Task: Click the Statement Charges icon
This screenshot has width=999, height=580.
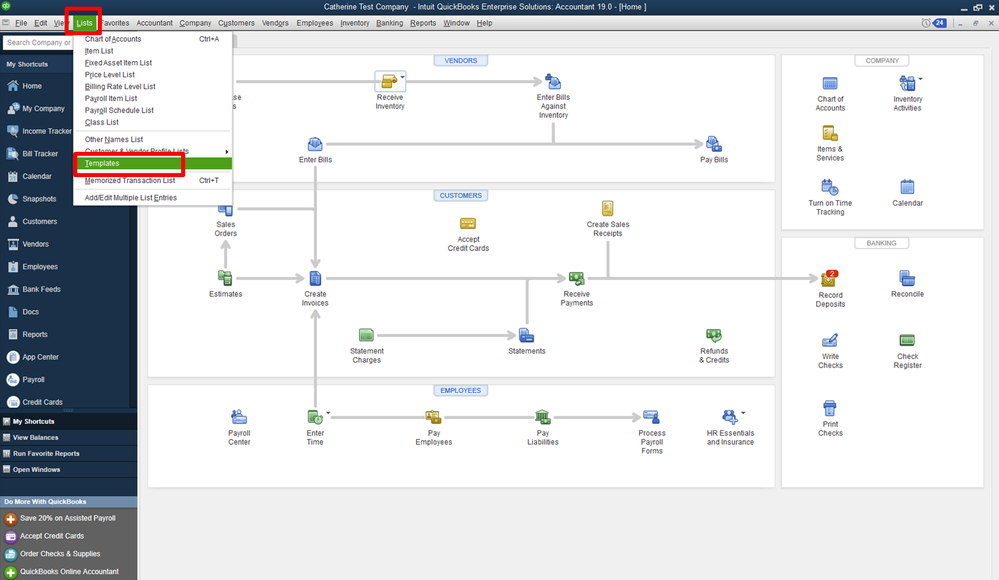Action: click(366, 335)
